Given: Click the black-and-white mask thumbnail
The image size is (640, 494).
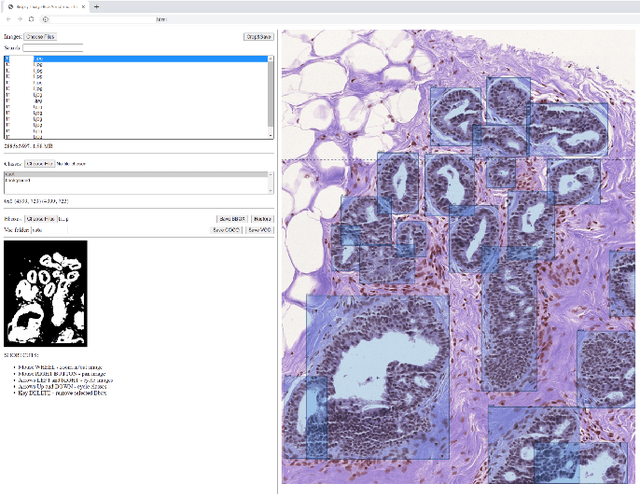Looking at the screenshot, I should (46, 293).
